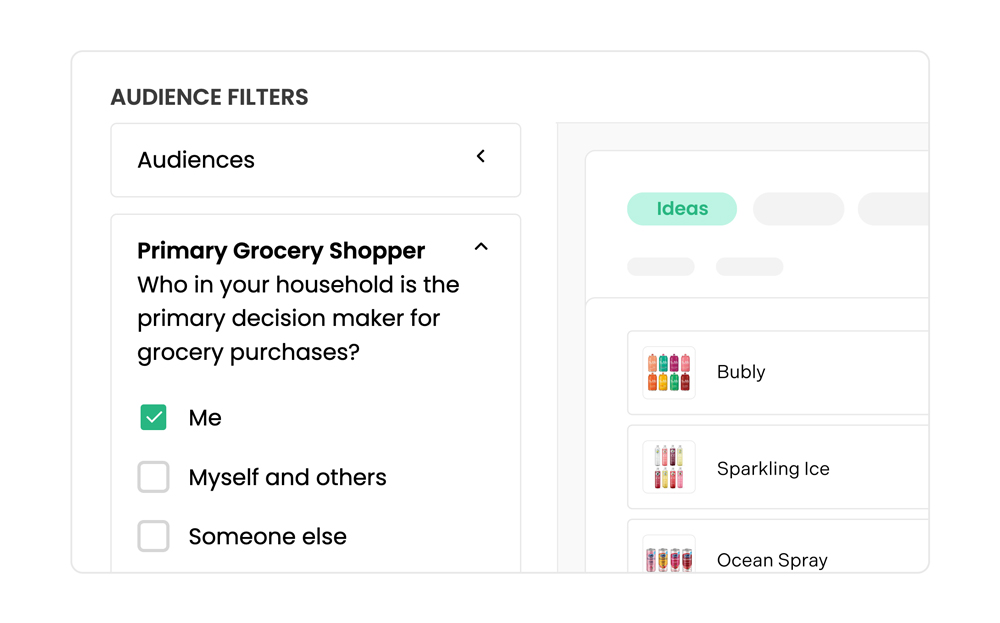Click the Someone else label text
The image size is (1000, 623).
click(267, 537)
